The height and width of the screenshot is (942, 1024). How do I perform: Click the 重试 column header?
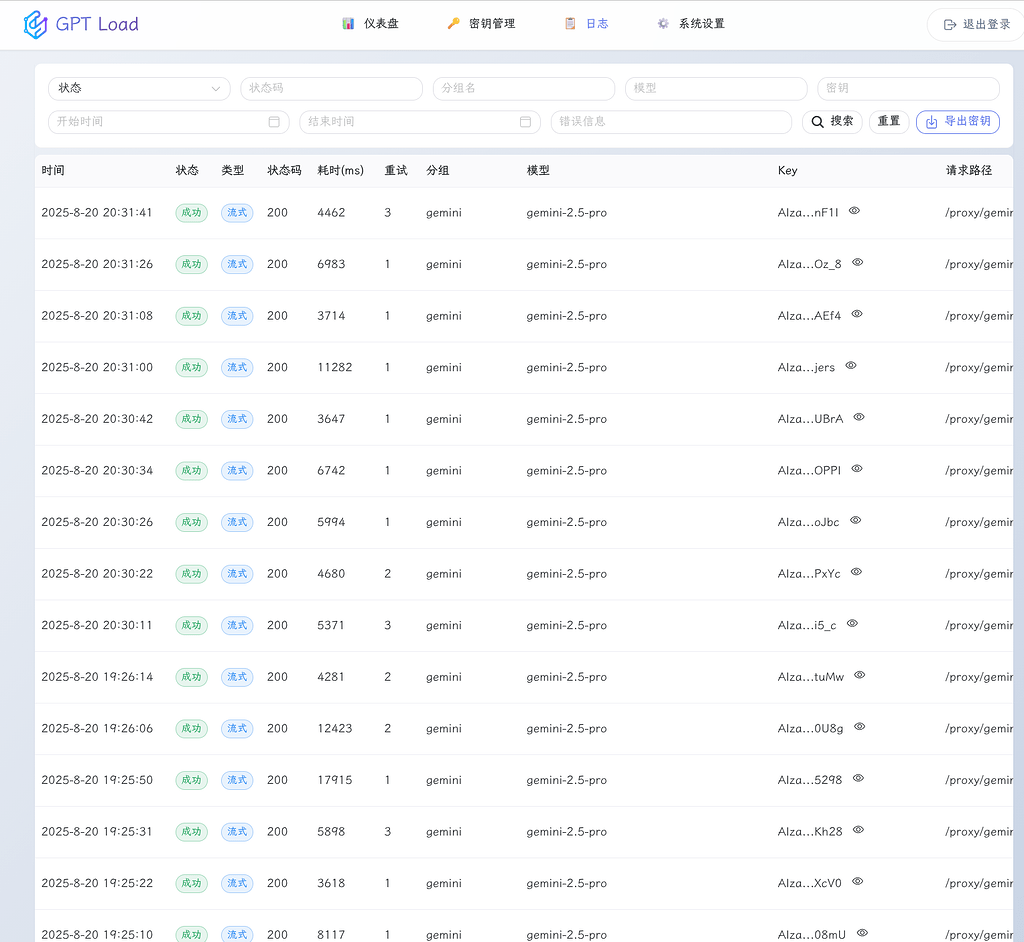(396, 171)
